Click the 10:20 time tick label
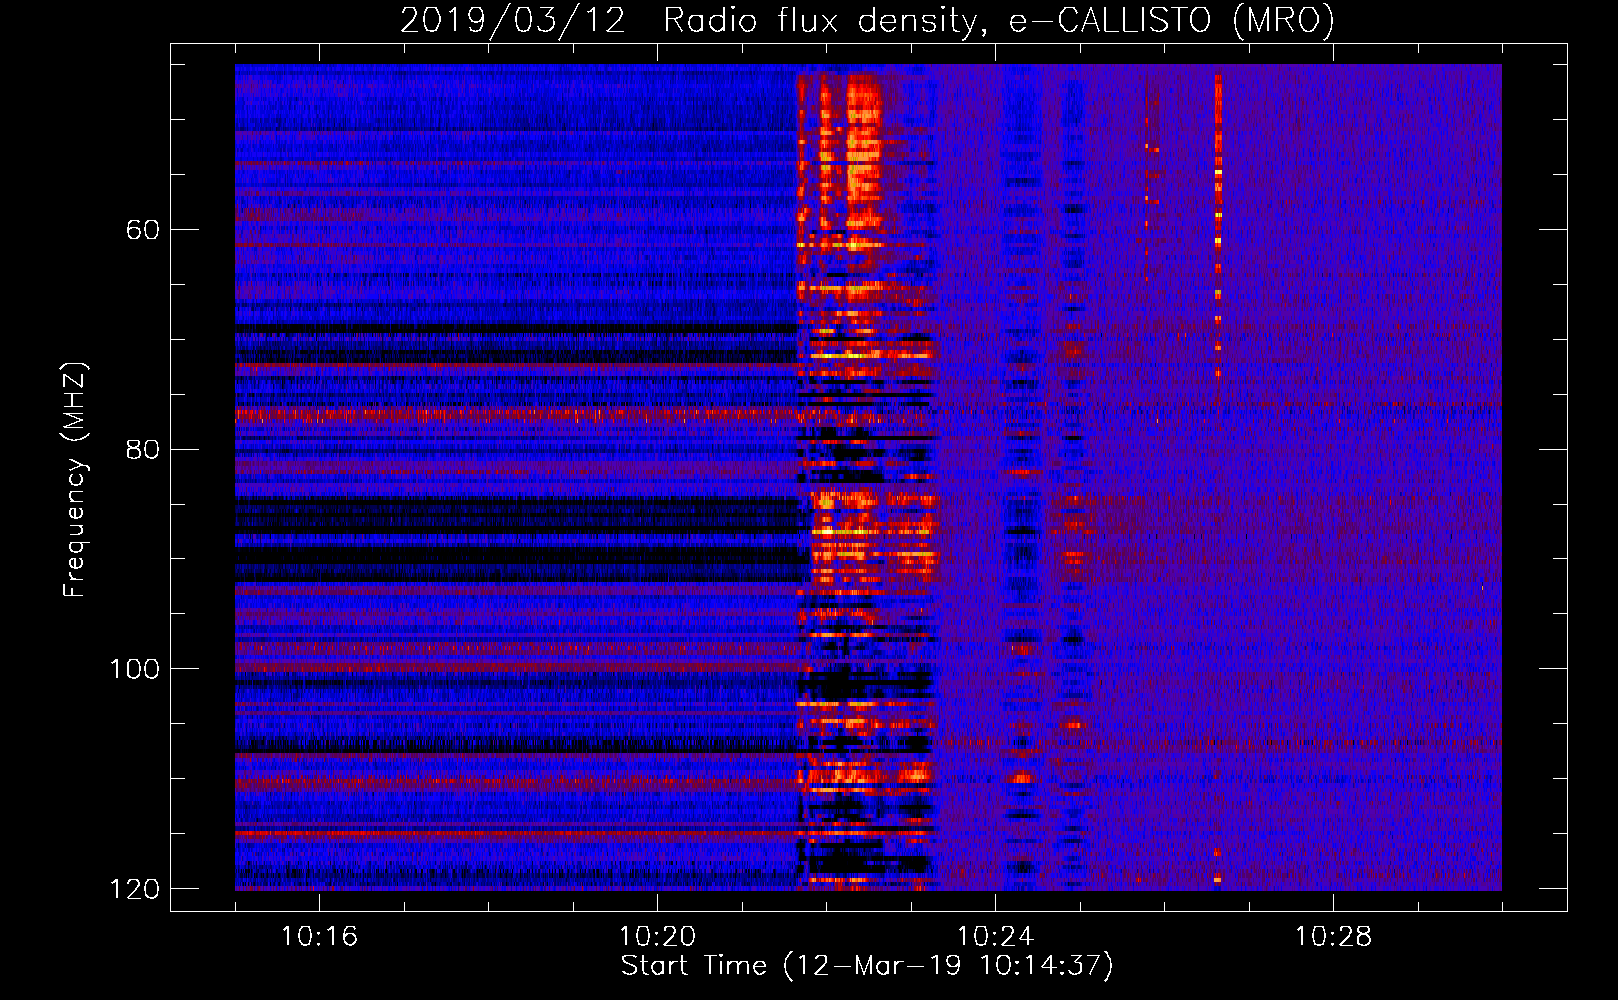Screen dimensions: 1618x1000 tap(657, 936)
